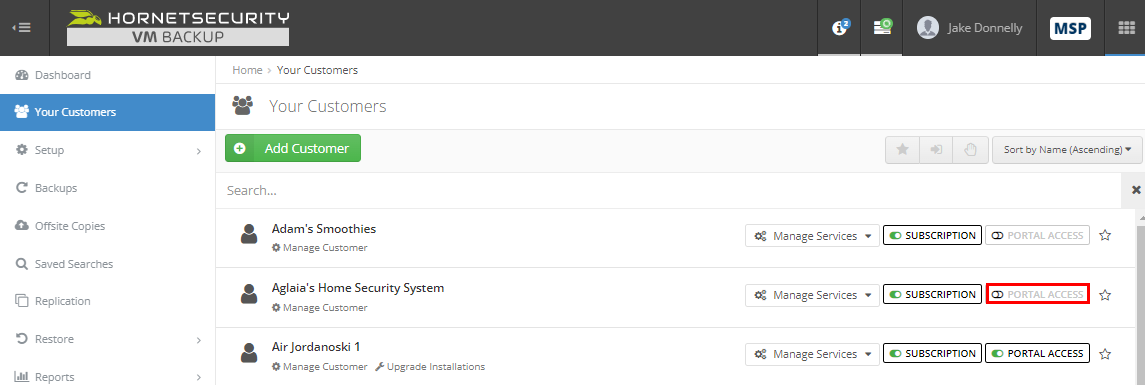Toggle Portal Access for Aglaia's Home Security System

point(1038,294)
